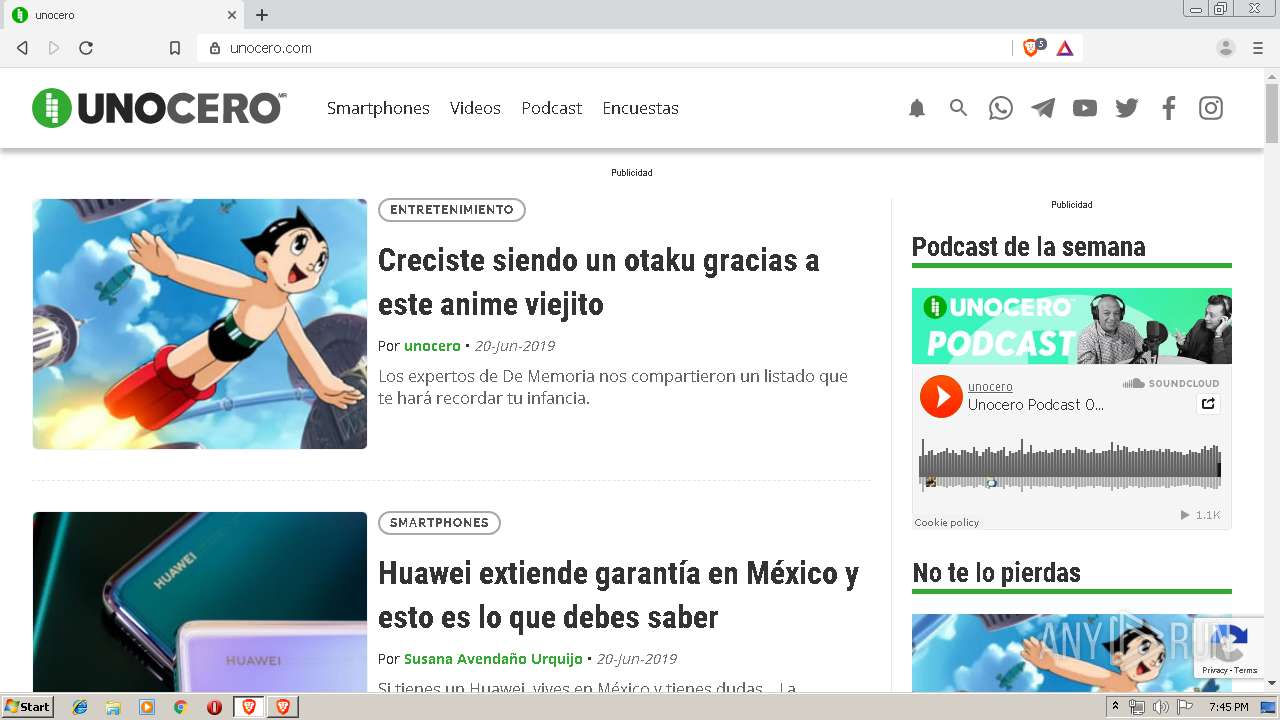The width and height of the screenshot is (1280, 720).
Task: Open author link Susana Avendaño Urquijo
Action: pyautogui.click(x=493, y=659)
